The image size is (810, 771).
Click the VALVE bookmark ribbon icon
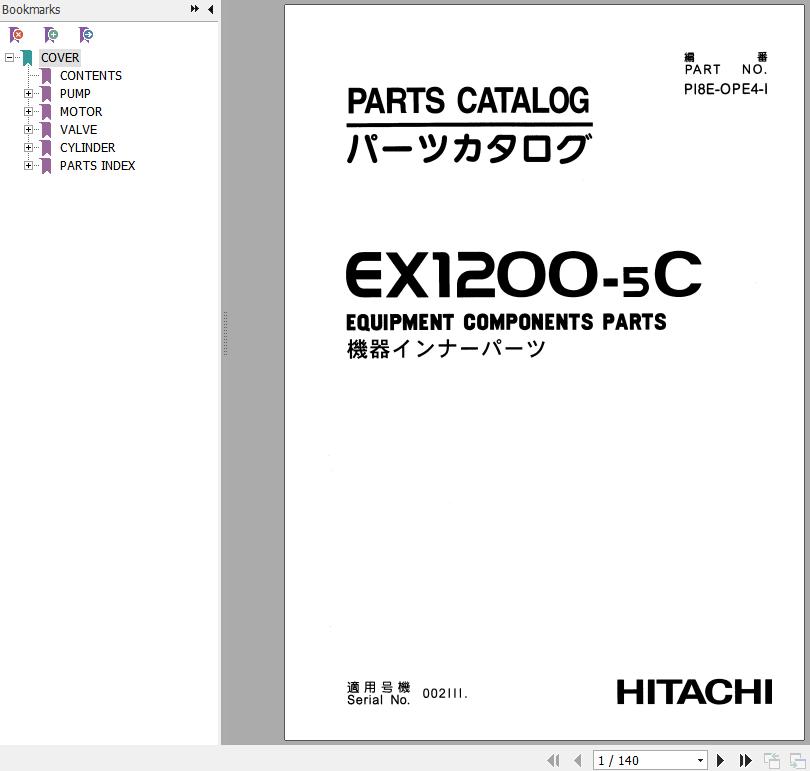point(46,130)
